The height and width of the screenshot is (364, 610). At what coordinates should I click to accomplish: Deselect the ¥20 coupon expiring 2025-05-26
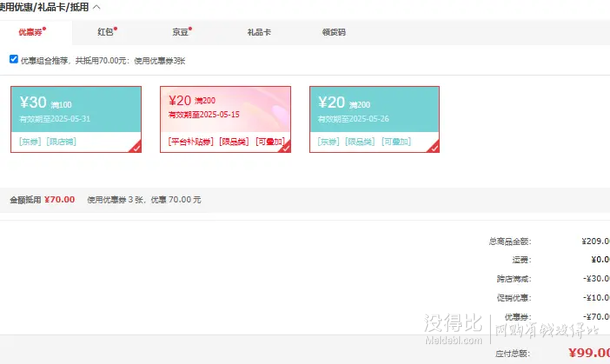(x=374, y=119)
